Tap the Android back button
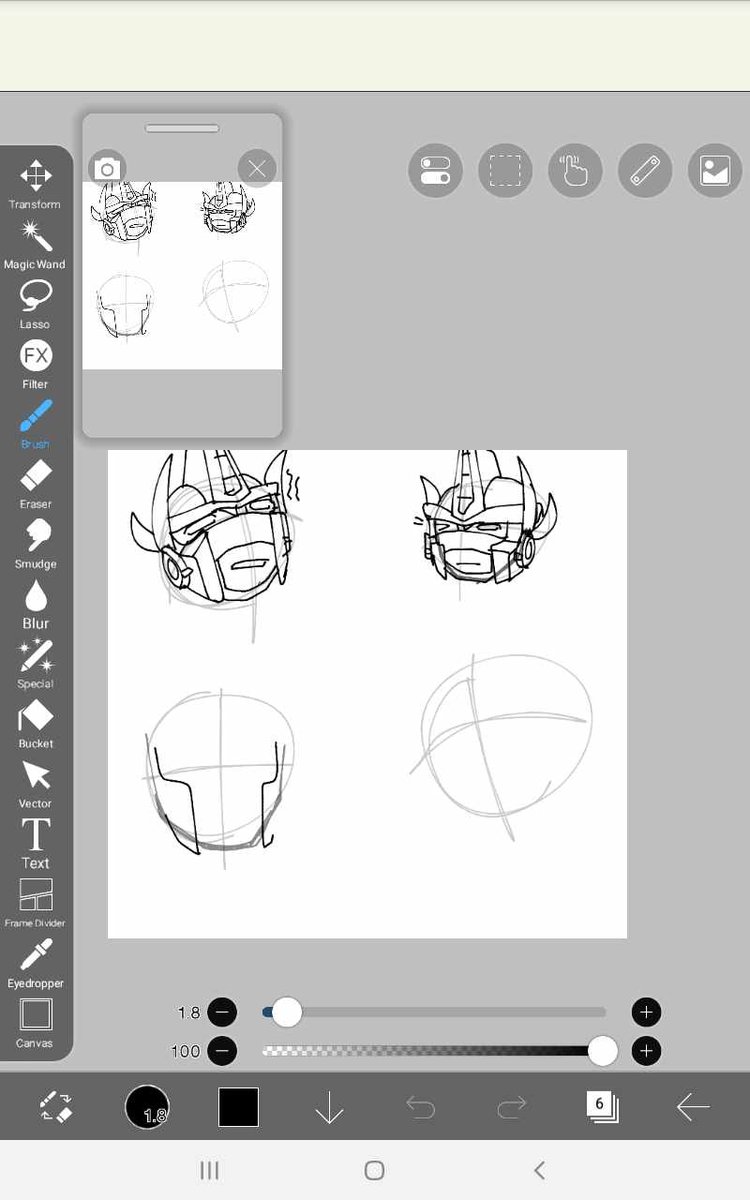Viewport: 750px width, 1200px height. click(540, 1170)
